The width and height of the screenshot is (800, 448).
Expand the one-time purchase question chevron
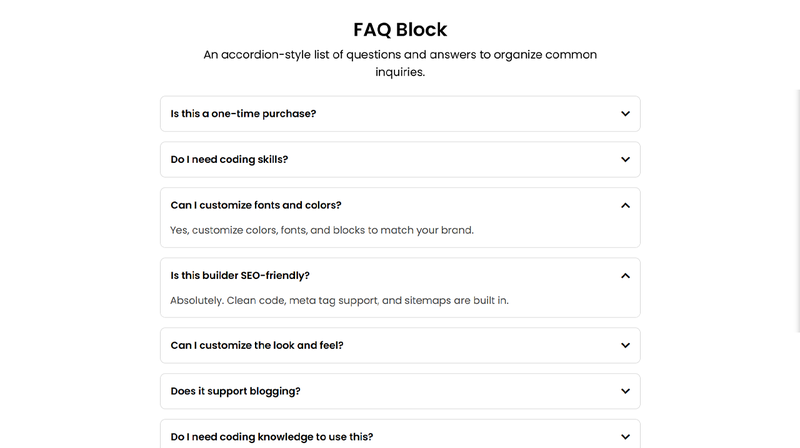point(625,114)
